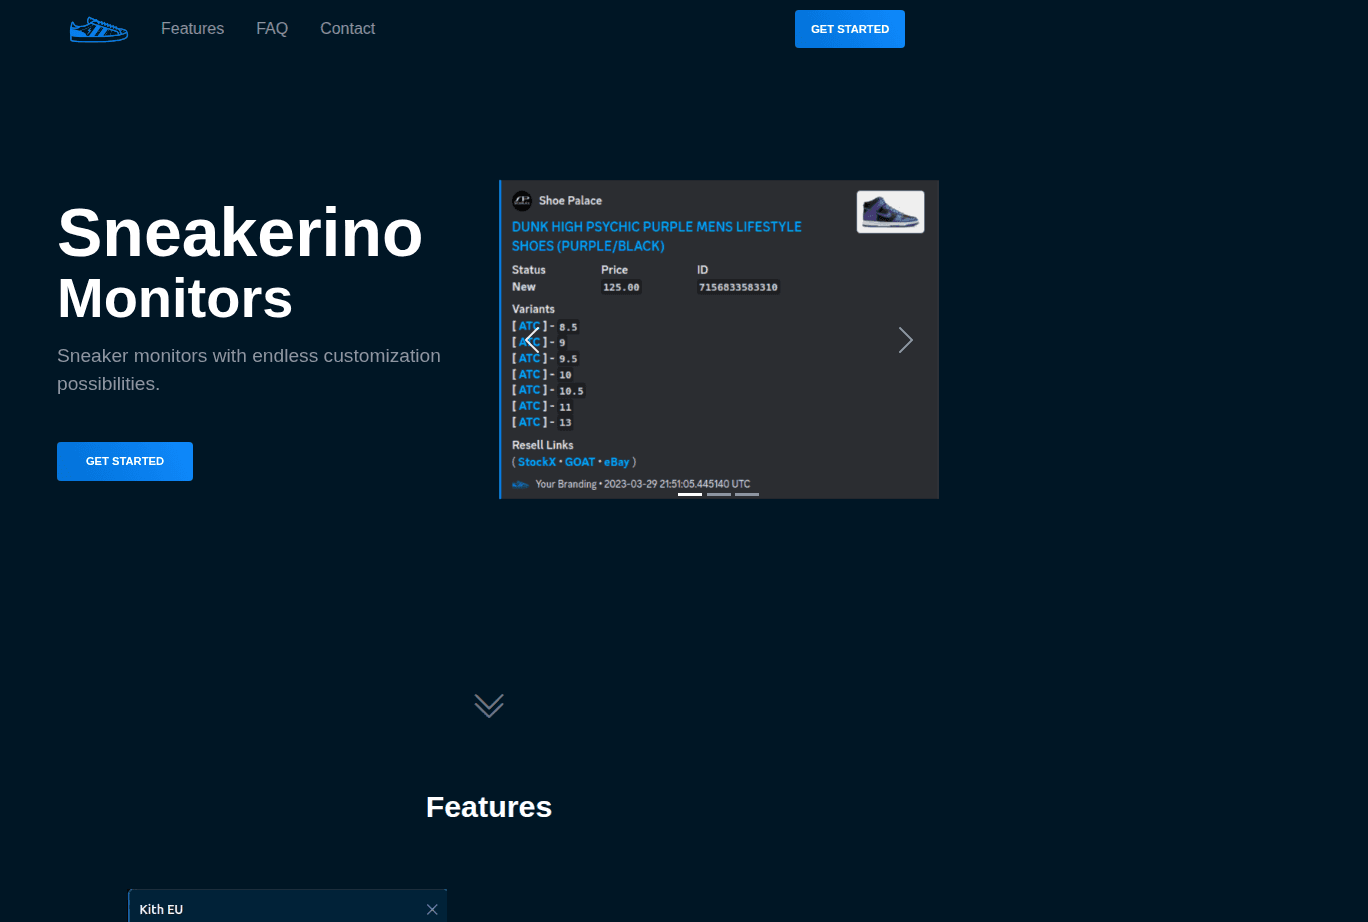Show the previous carousel slide
Viewport: 1368px width, 922px height.
pos(532,340)
